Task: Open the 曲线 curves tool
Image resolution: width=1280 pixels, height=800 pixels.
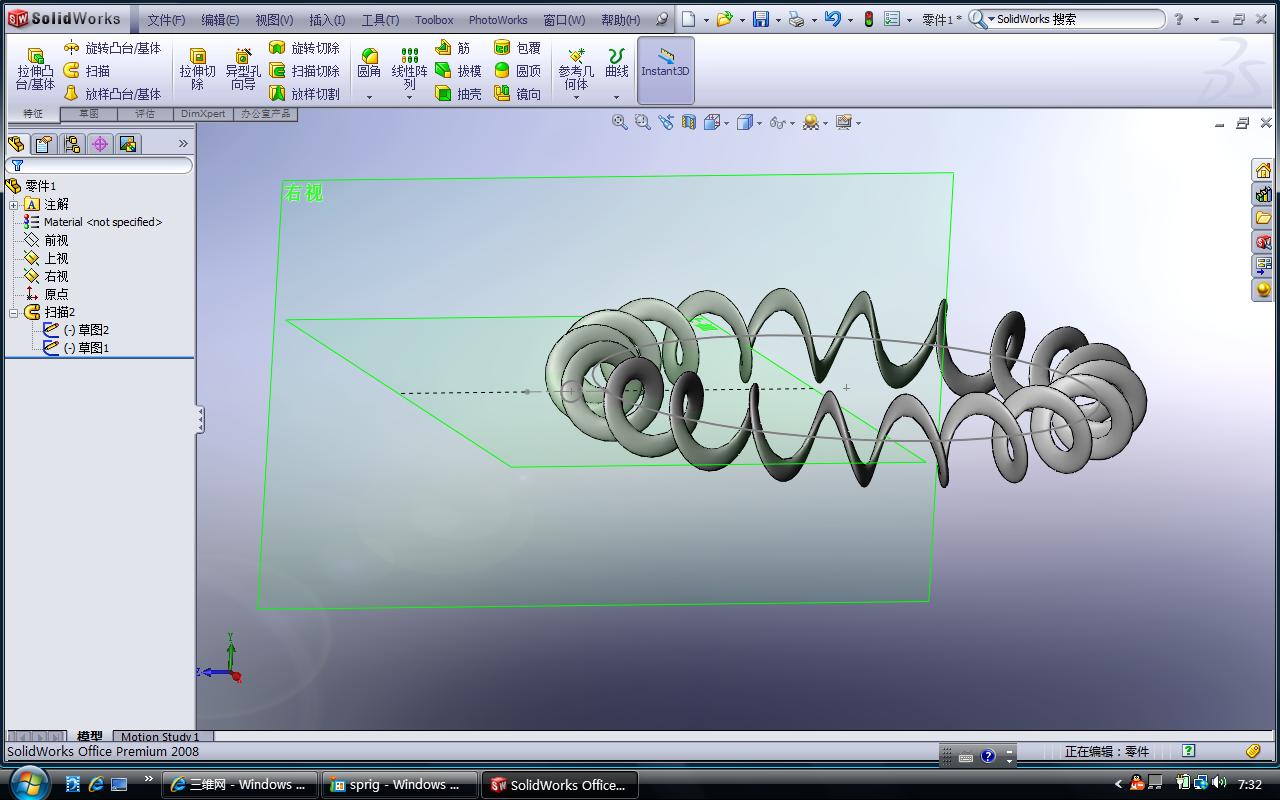Action: pyautogui.click(x=617, y=63)
